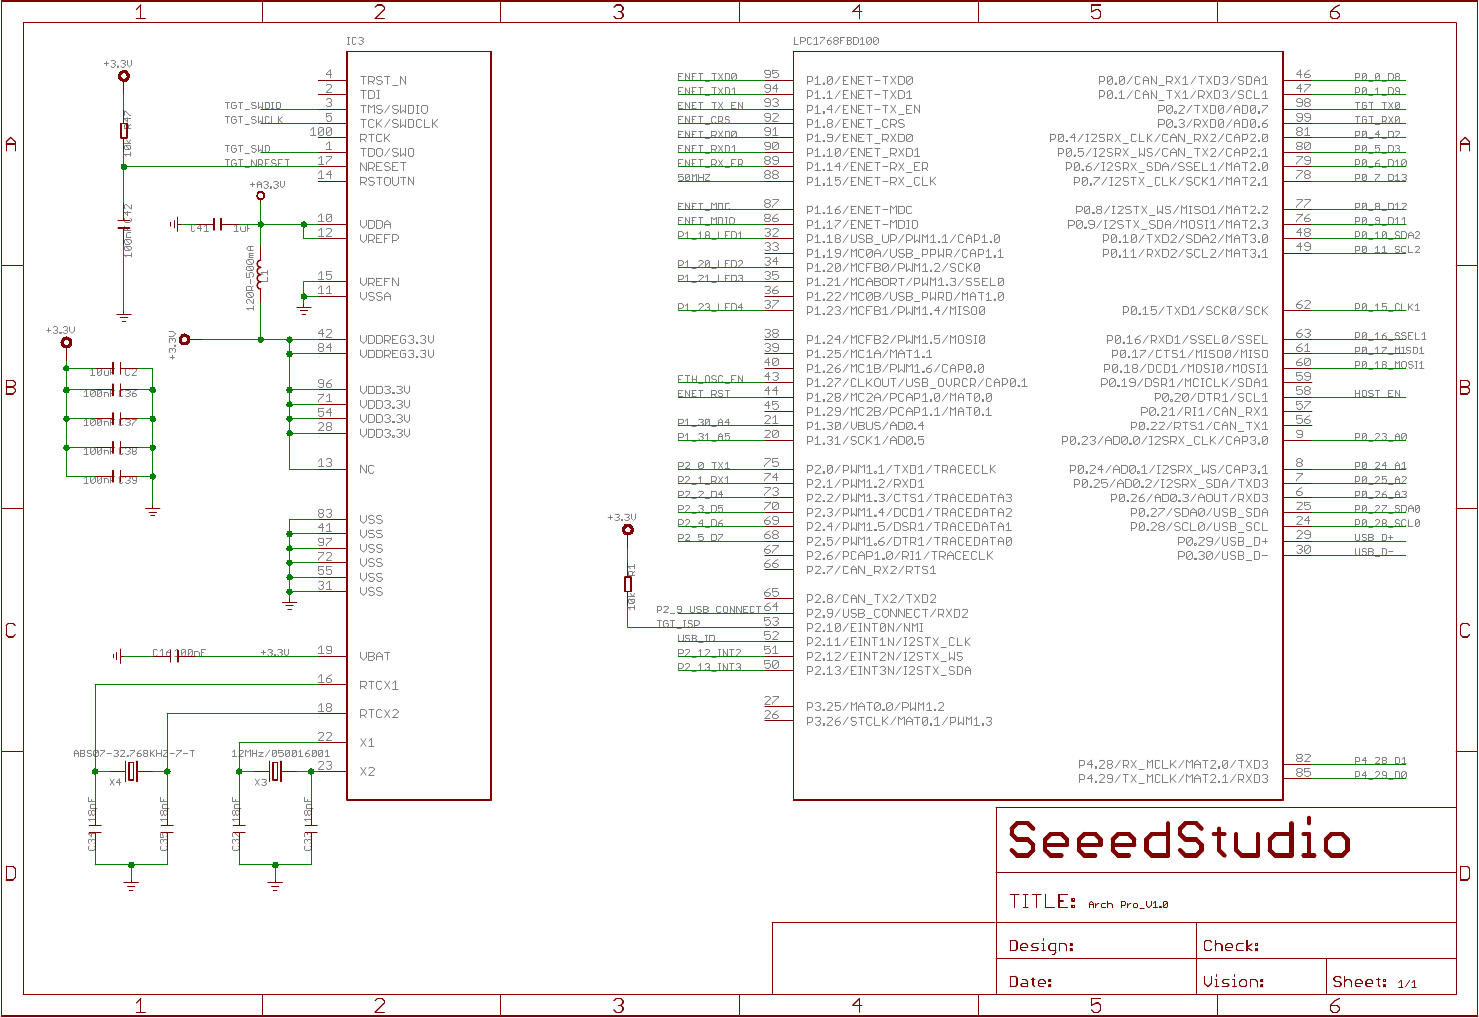Click the ABS07-32.768KHZ-7-T part value
Screen dimensions: 1479x1018
(134, 753)
